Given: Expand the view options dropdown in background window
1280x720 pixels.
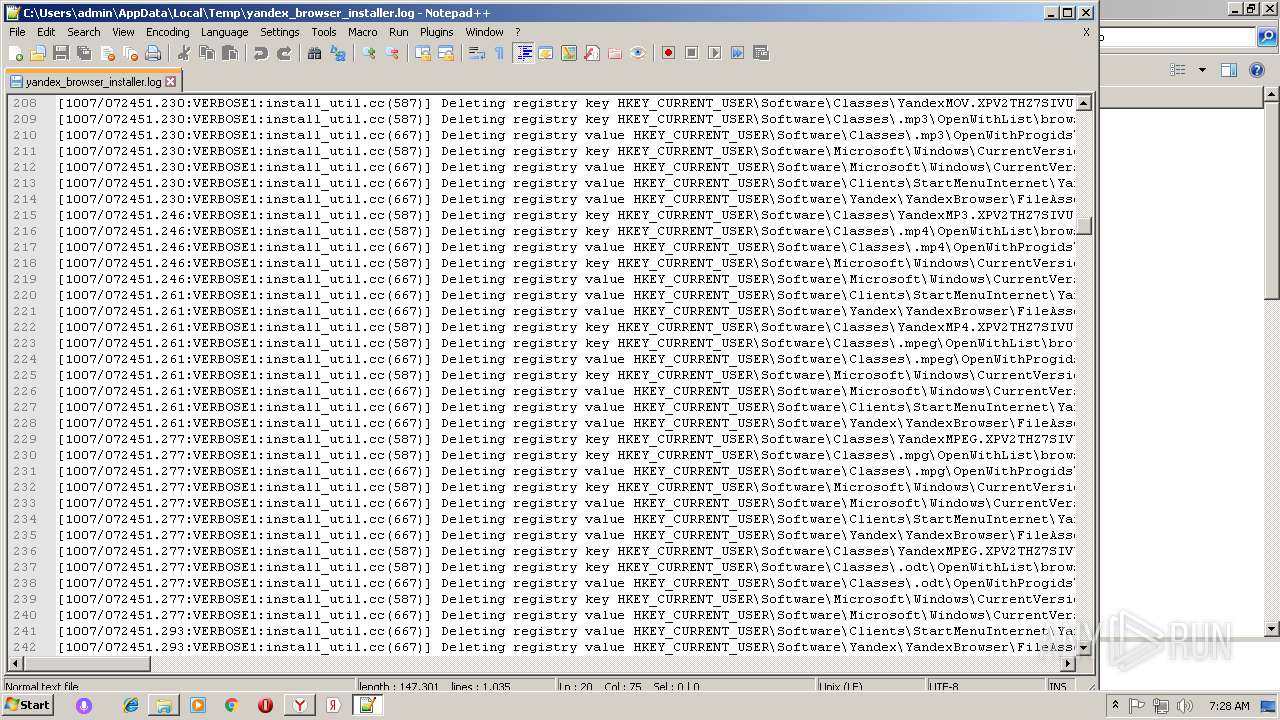Looking at the screenshot, I should click(x=1202, y=70).
